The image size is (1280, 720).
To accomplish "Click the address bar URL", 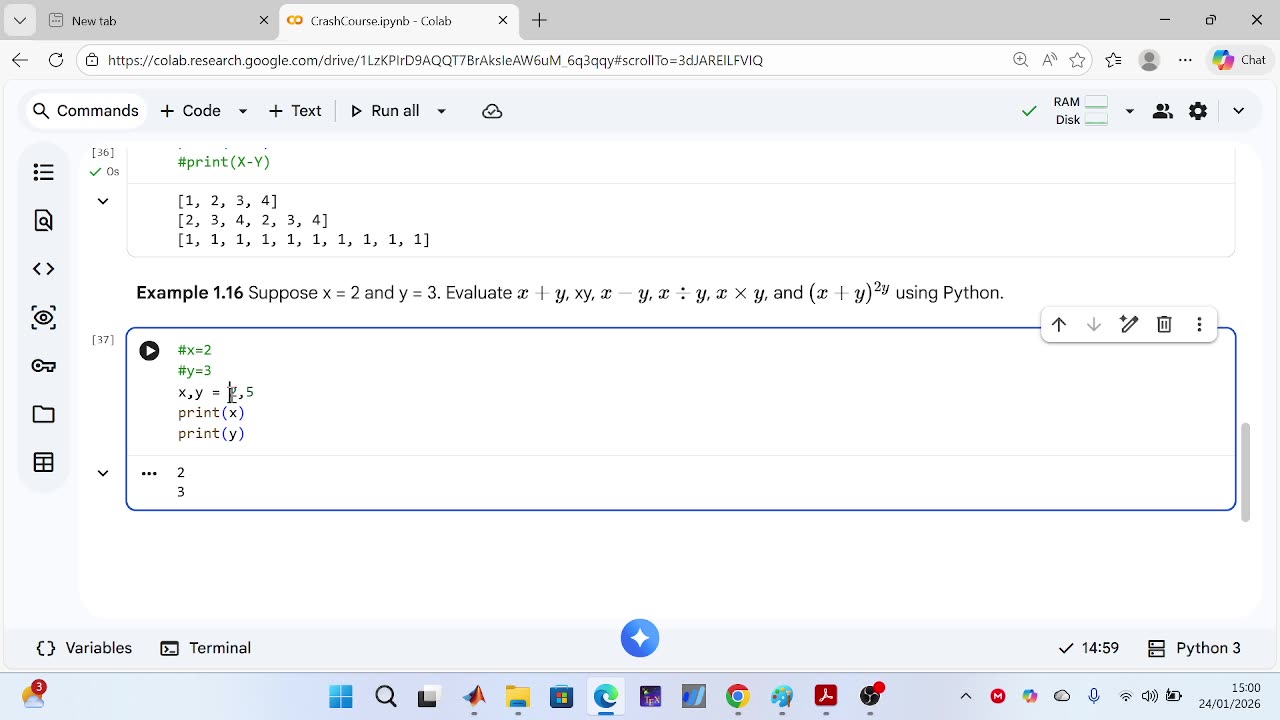I will (x=435, y=60).
